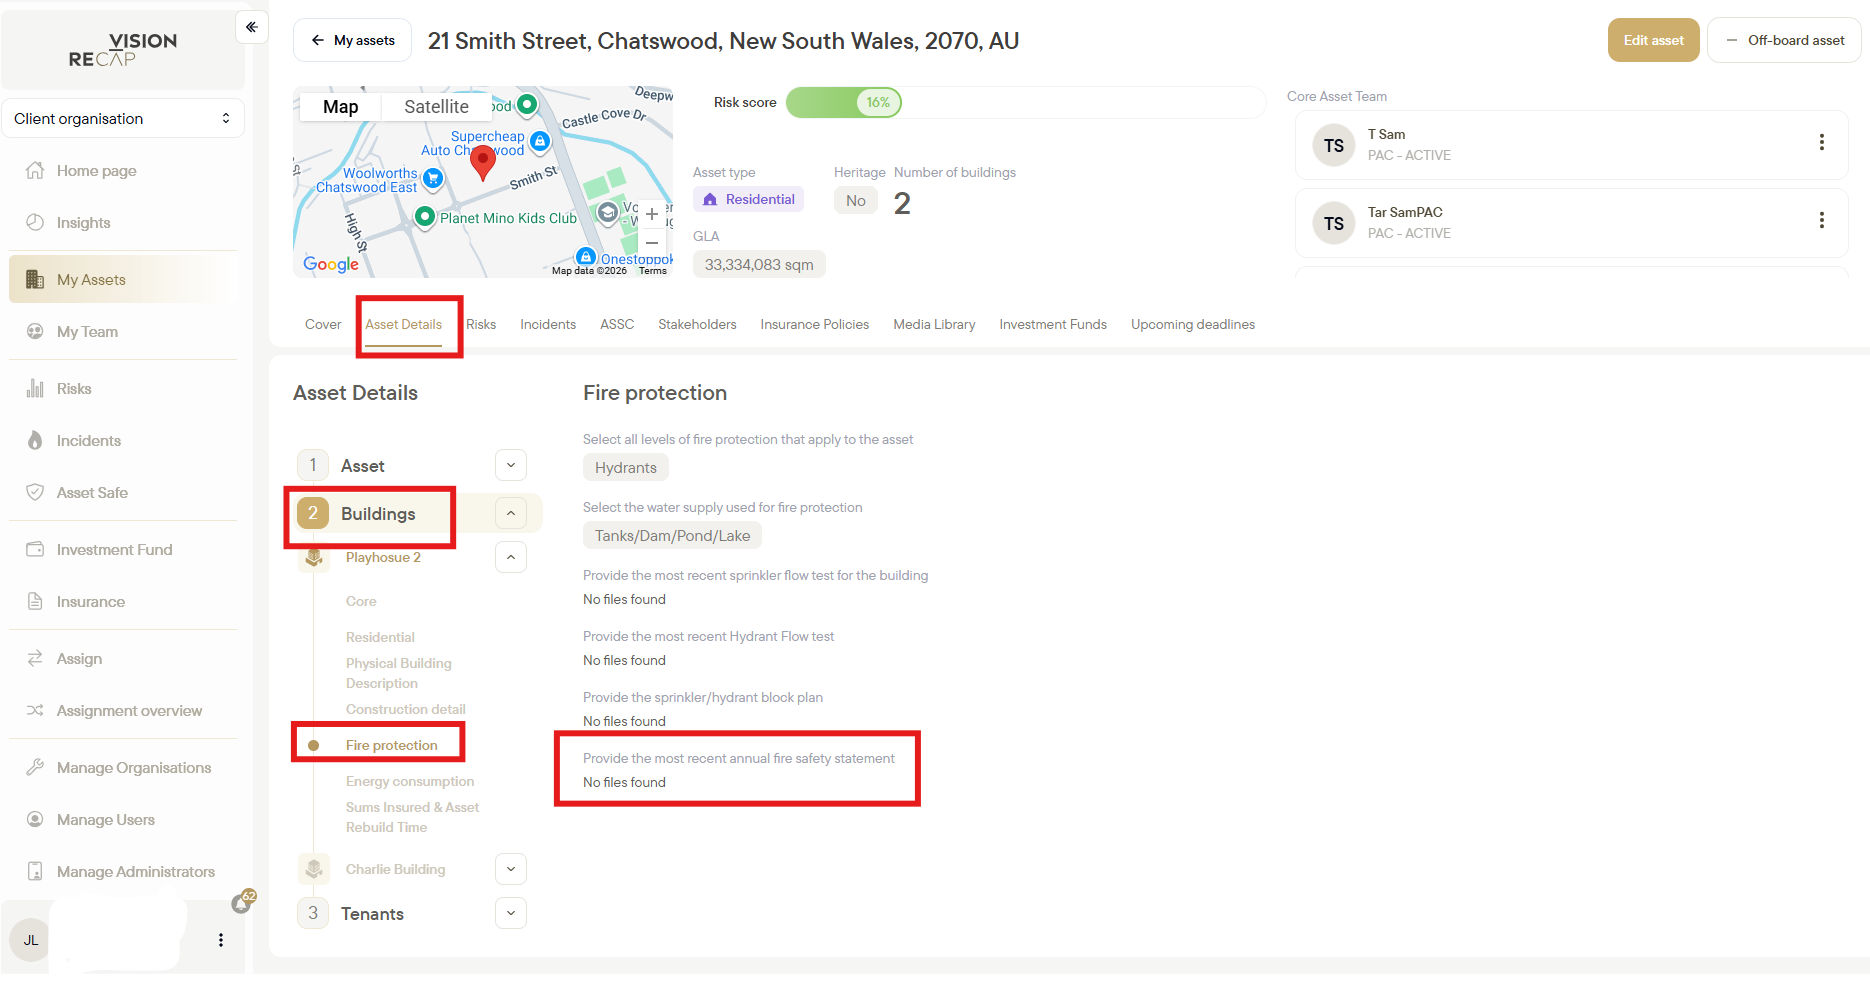Click the Edit asset button
This screenshot has width=1870, height=990.
pyautogui.click(x=1653, y=40)
